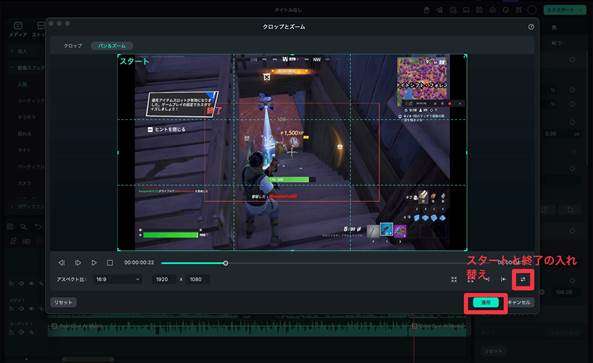Step forward one frame in preview
This screenshot has height=363, width=593.
point(78,262)
